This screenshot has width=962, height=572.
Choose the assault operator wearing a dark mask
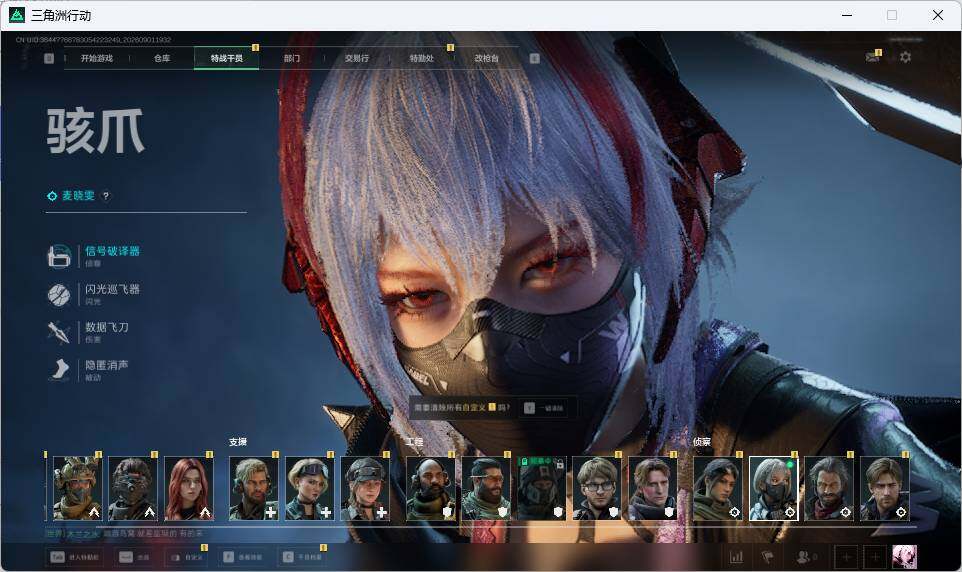tap(133, 488)
